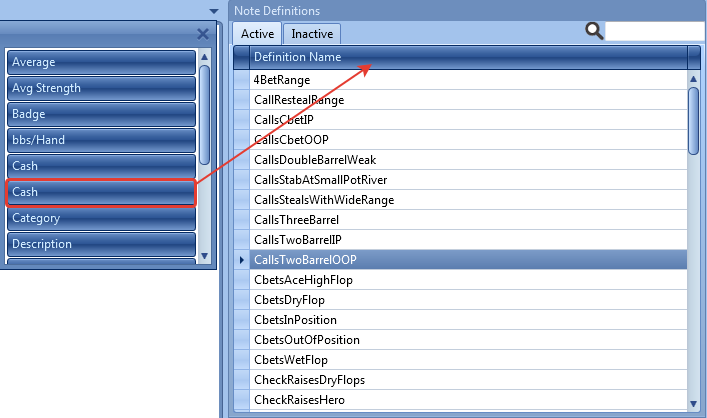Click field chooser scrollbar down arrow
Viewport: 707px width, 418px height.
(x=205, y=255)
